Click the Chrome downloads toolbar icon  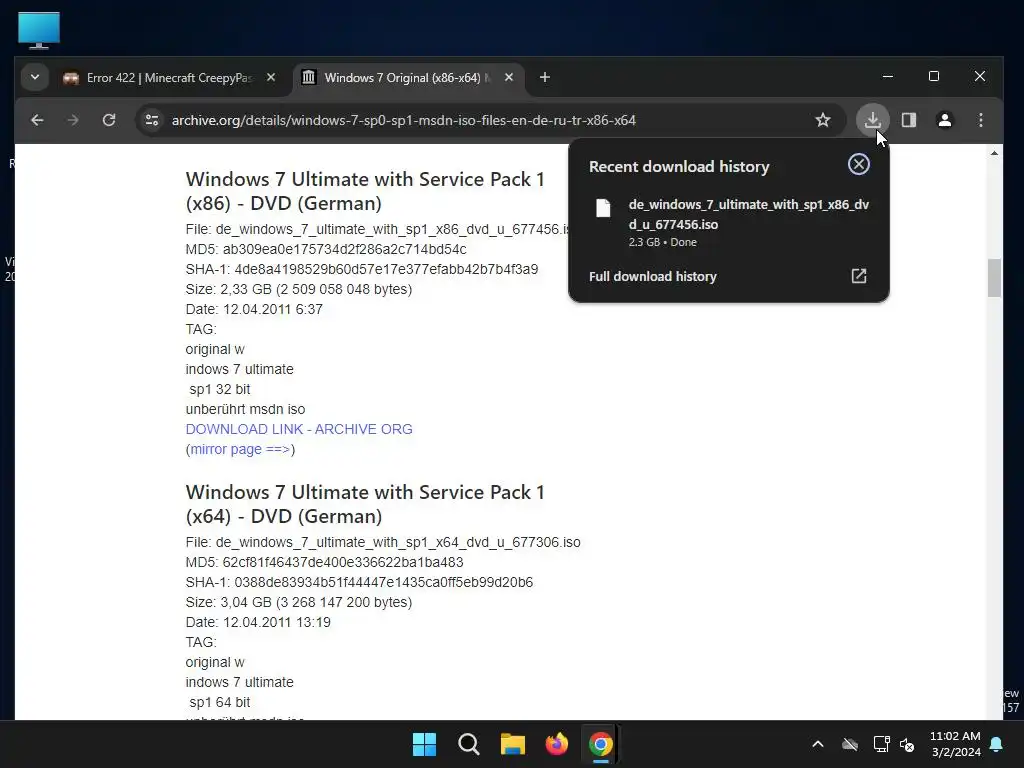872,120
